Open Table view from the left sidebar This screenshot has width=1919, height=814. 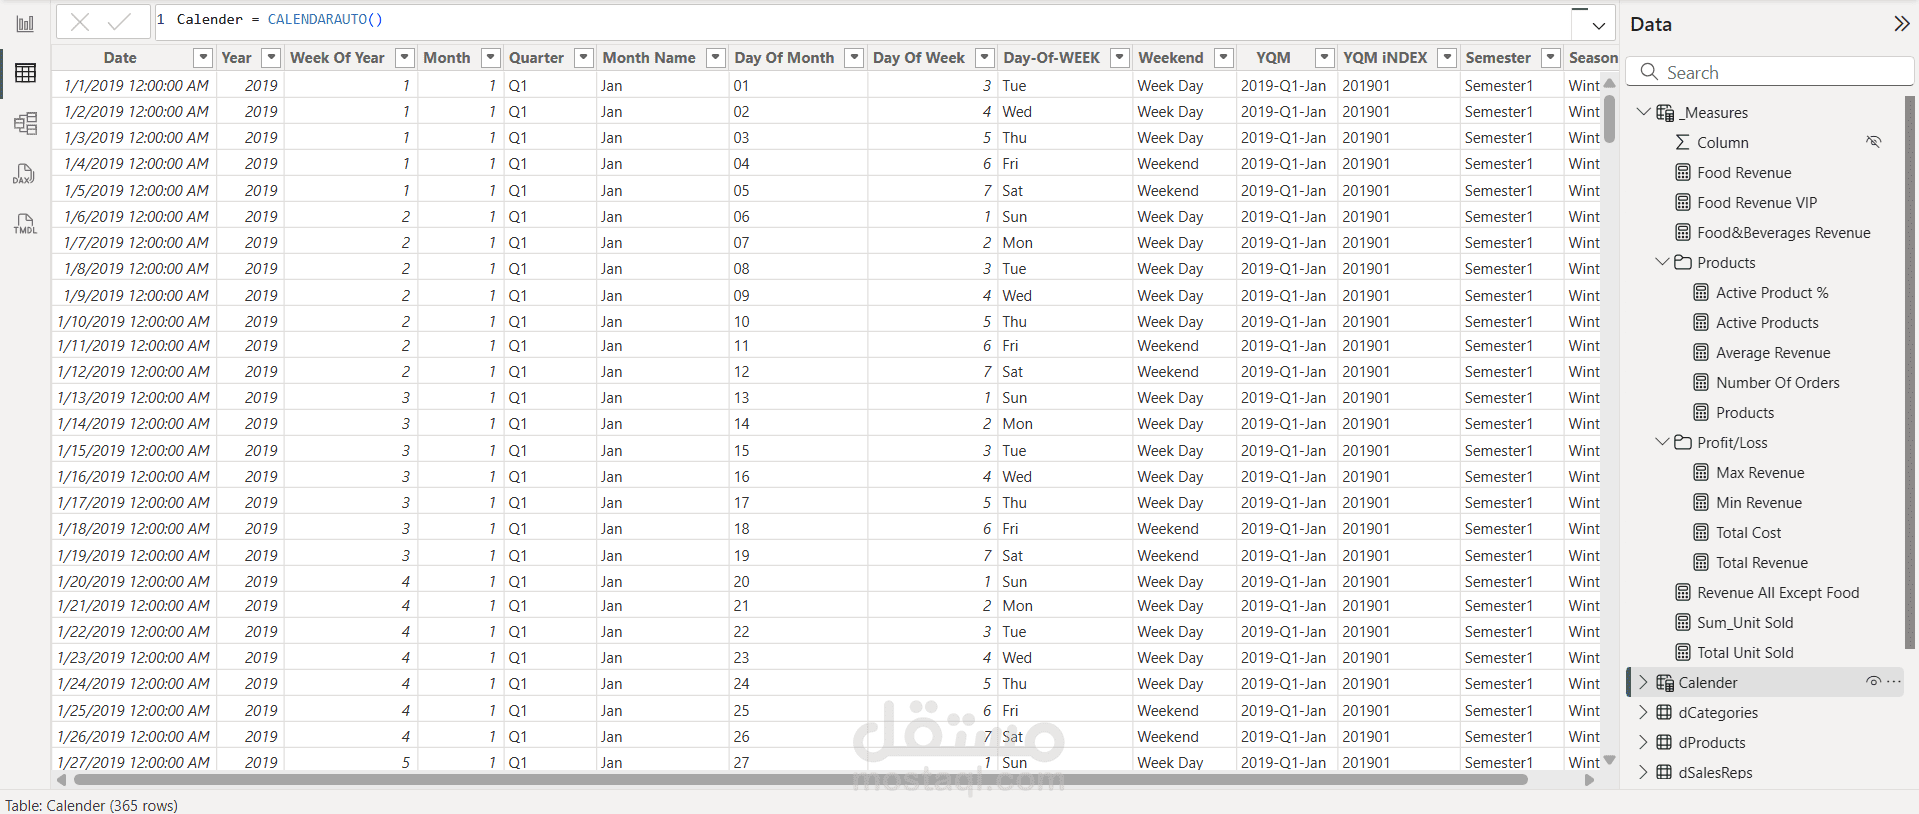(25, 73)
